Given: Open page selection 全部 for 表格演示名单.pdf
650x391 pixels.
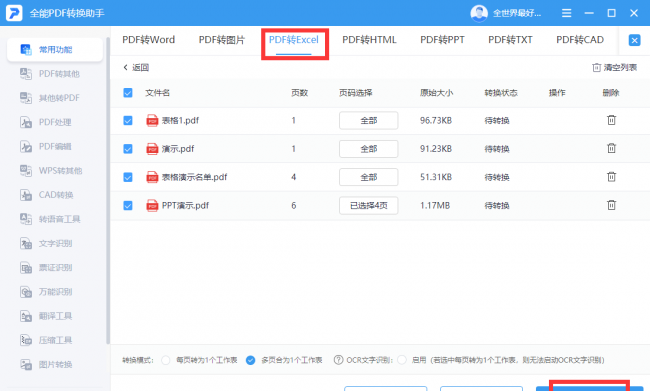Looking at the screenshot, I should (369, 177).
